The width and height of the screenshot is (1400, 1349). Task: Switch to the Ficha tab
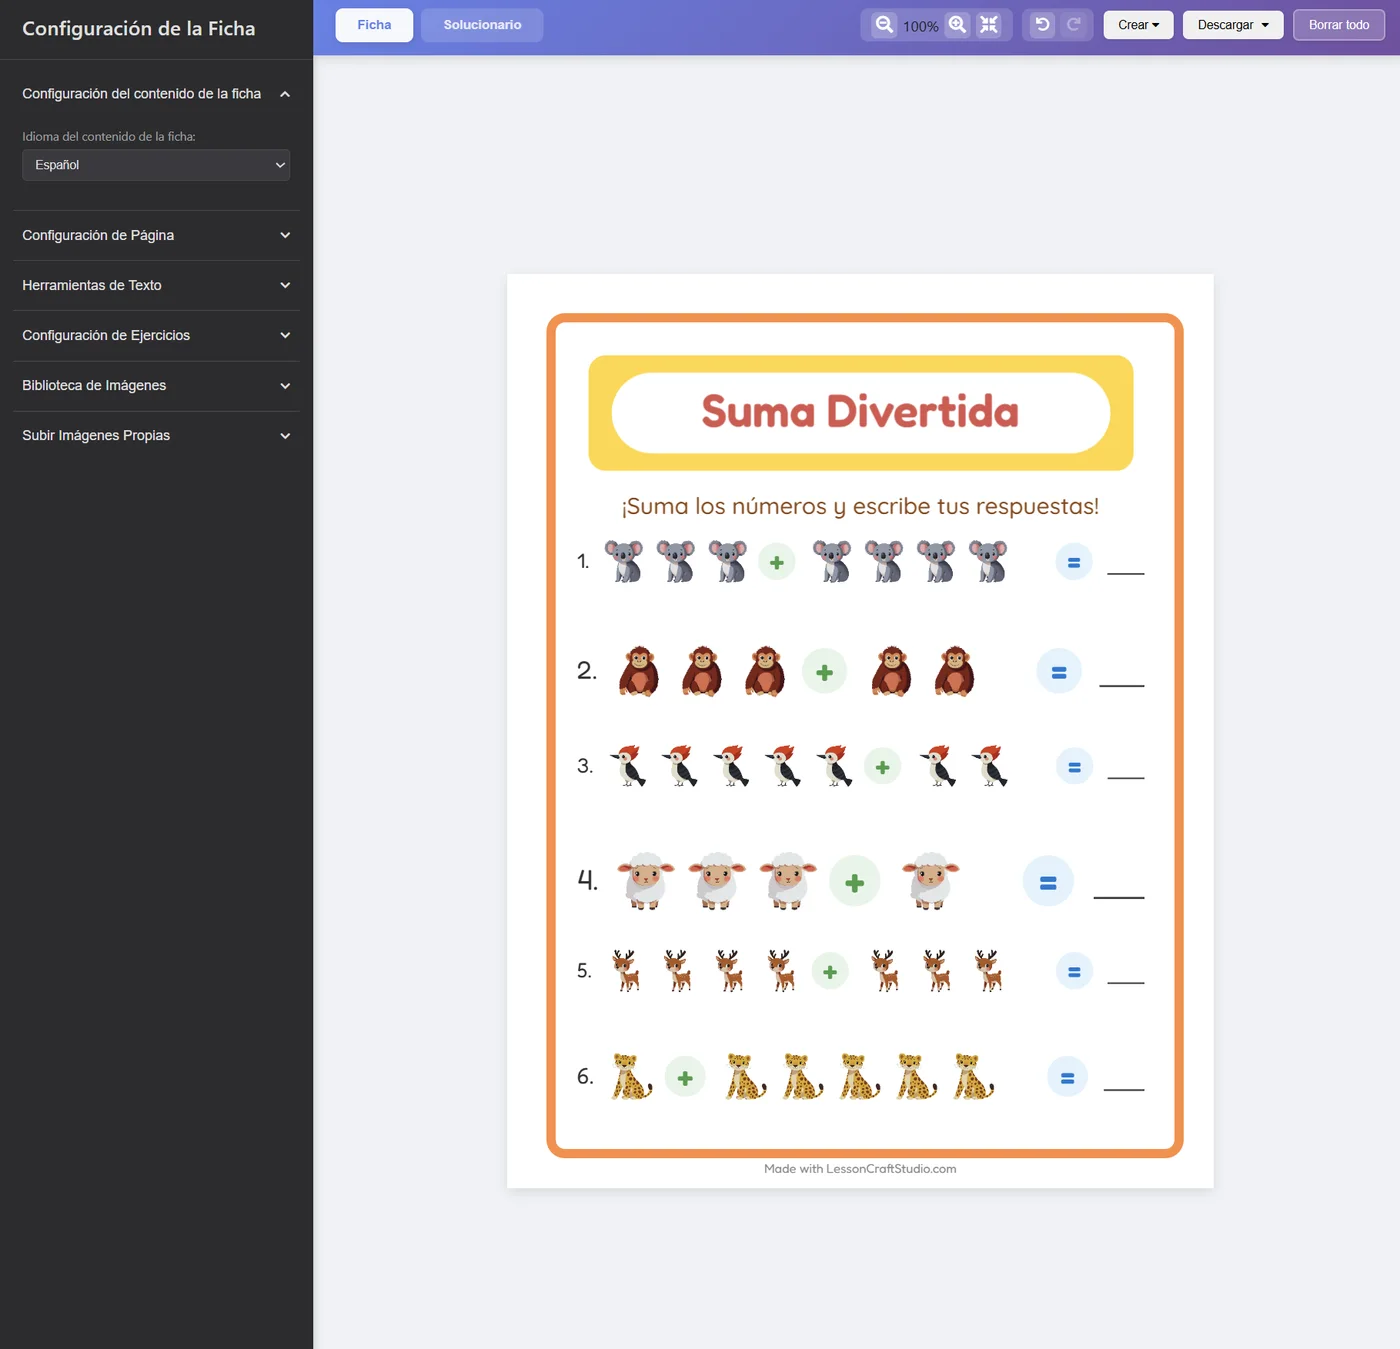[374, 25]
